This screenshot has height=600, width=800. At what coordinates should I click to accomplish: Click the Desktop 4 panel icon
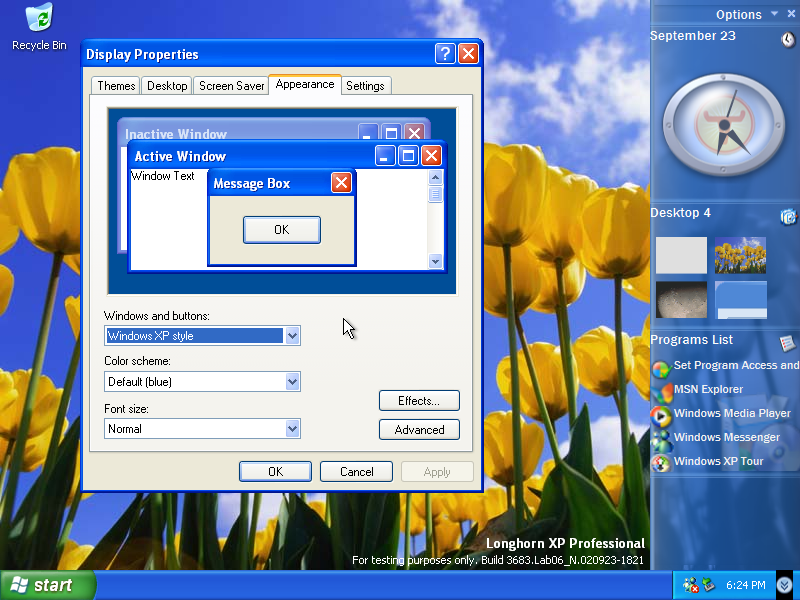[788, 216]
